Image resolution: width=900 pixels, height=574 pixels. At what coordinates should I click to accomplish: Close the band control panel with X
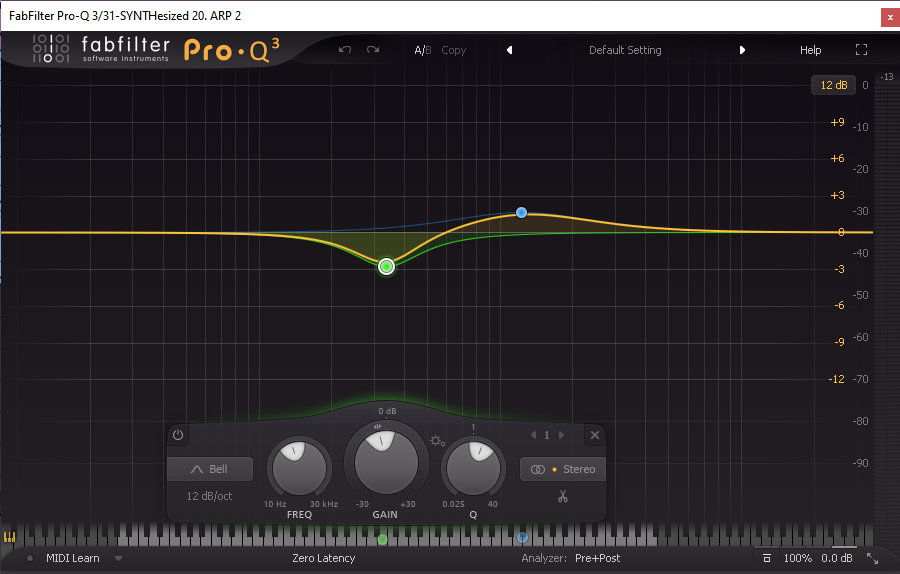click(x=594, y=435)
